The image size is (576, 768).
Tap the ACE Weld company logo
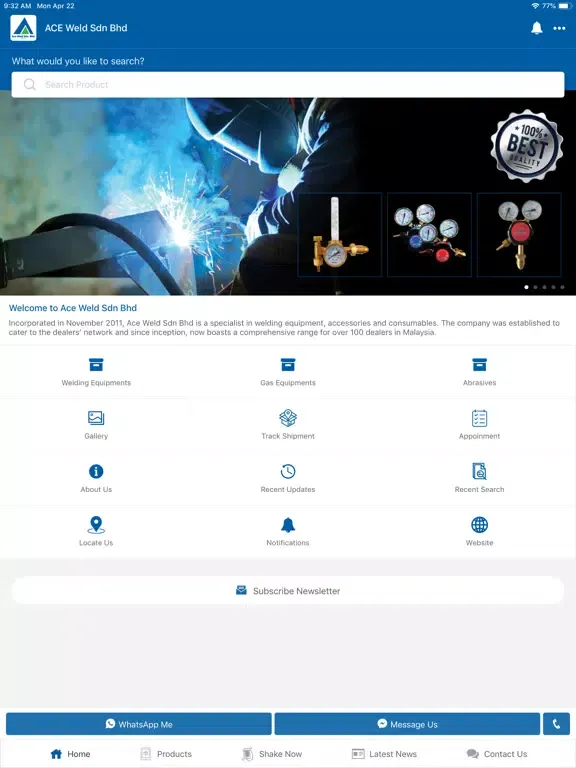click(x=23, y=28)
